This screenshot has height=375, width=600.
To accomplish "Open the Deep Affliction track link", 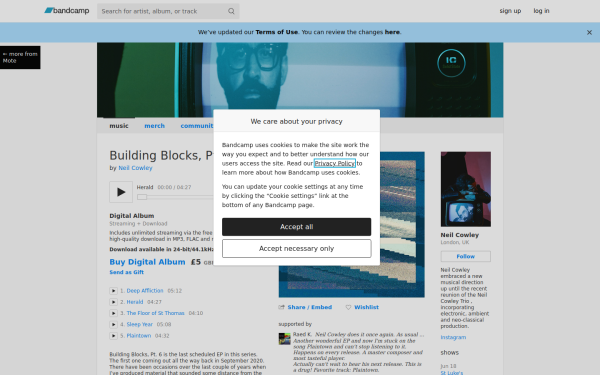I will (145, 291).
